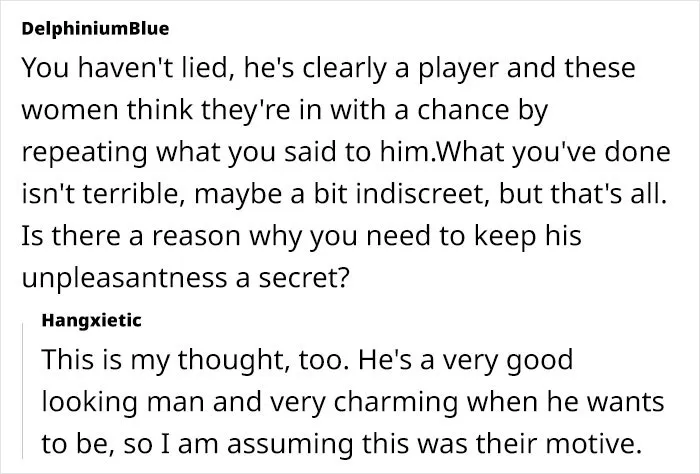Viewport: 700px width, 474px height.
Task: Click the line starting 'You haven't lied'
Action: (x=328, y=68)
